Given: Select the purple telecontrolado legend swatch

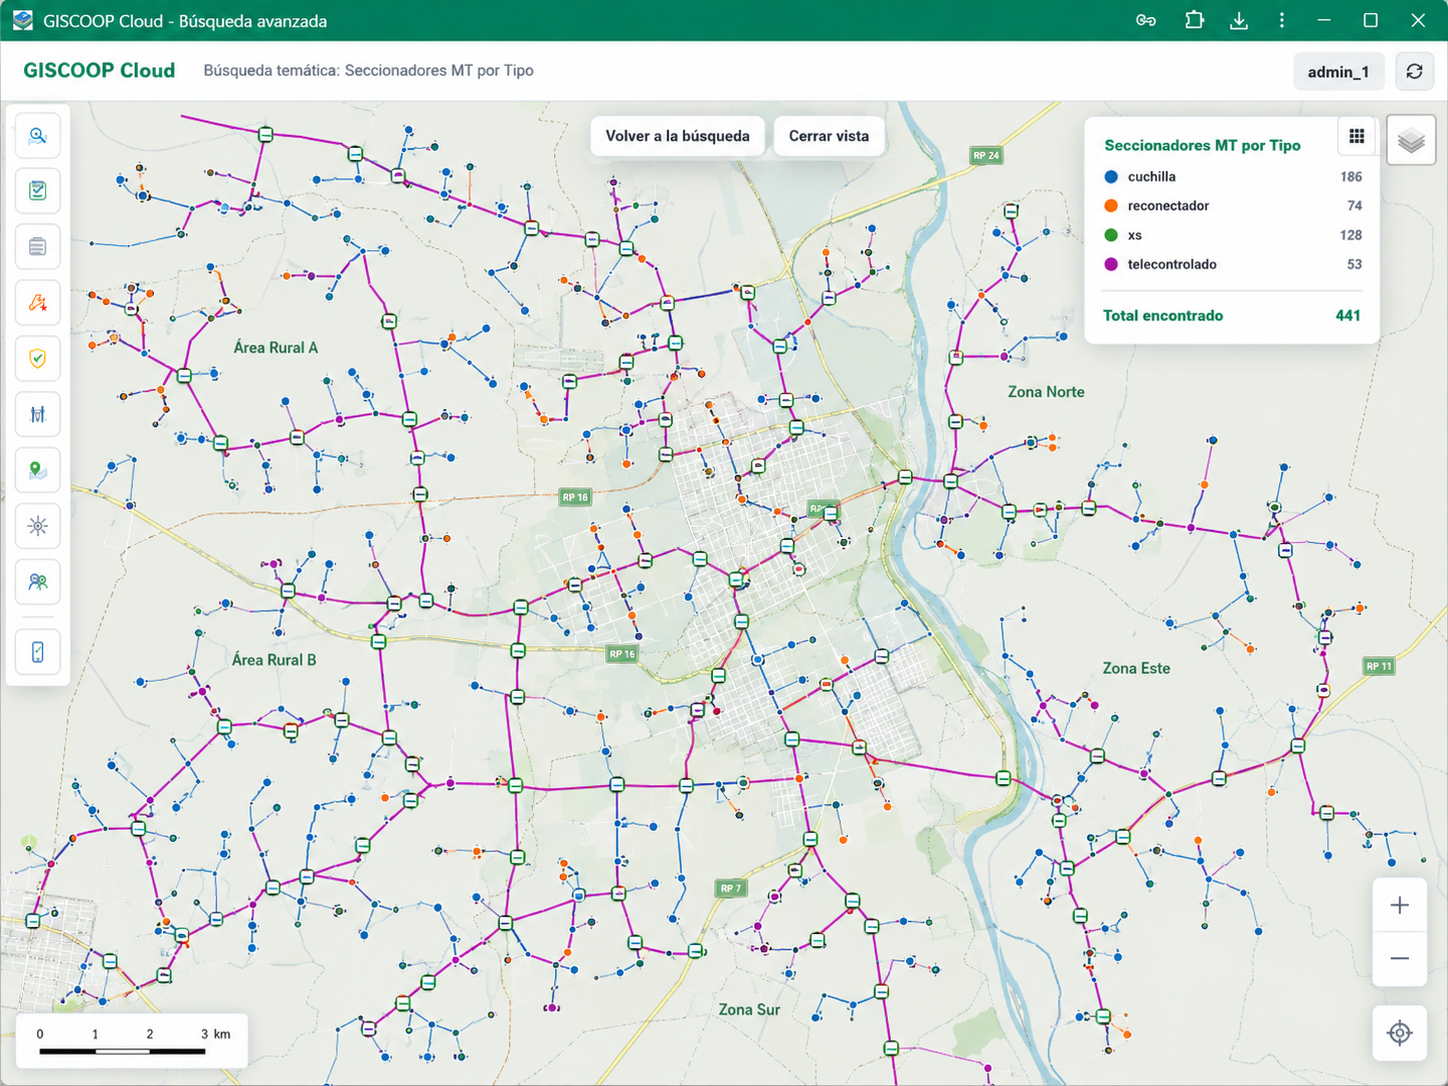Looking at the screenshot, I should point(1111,264).
